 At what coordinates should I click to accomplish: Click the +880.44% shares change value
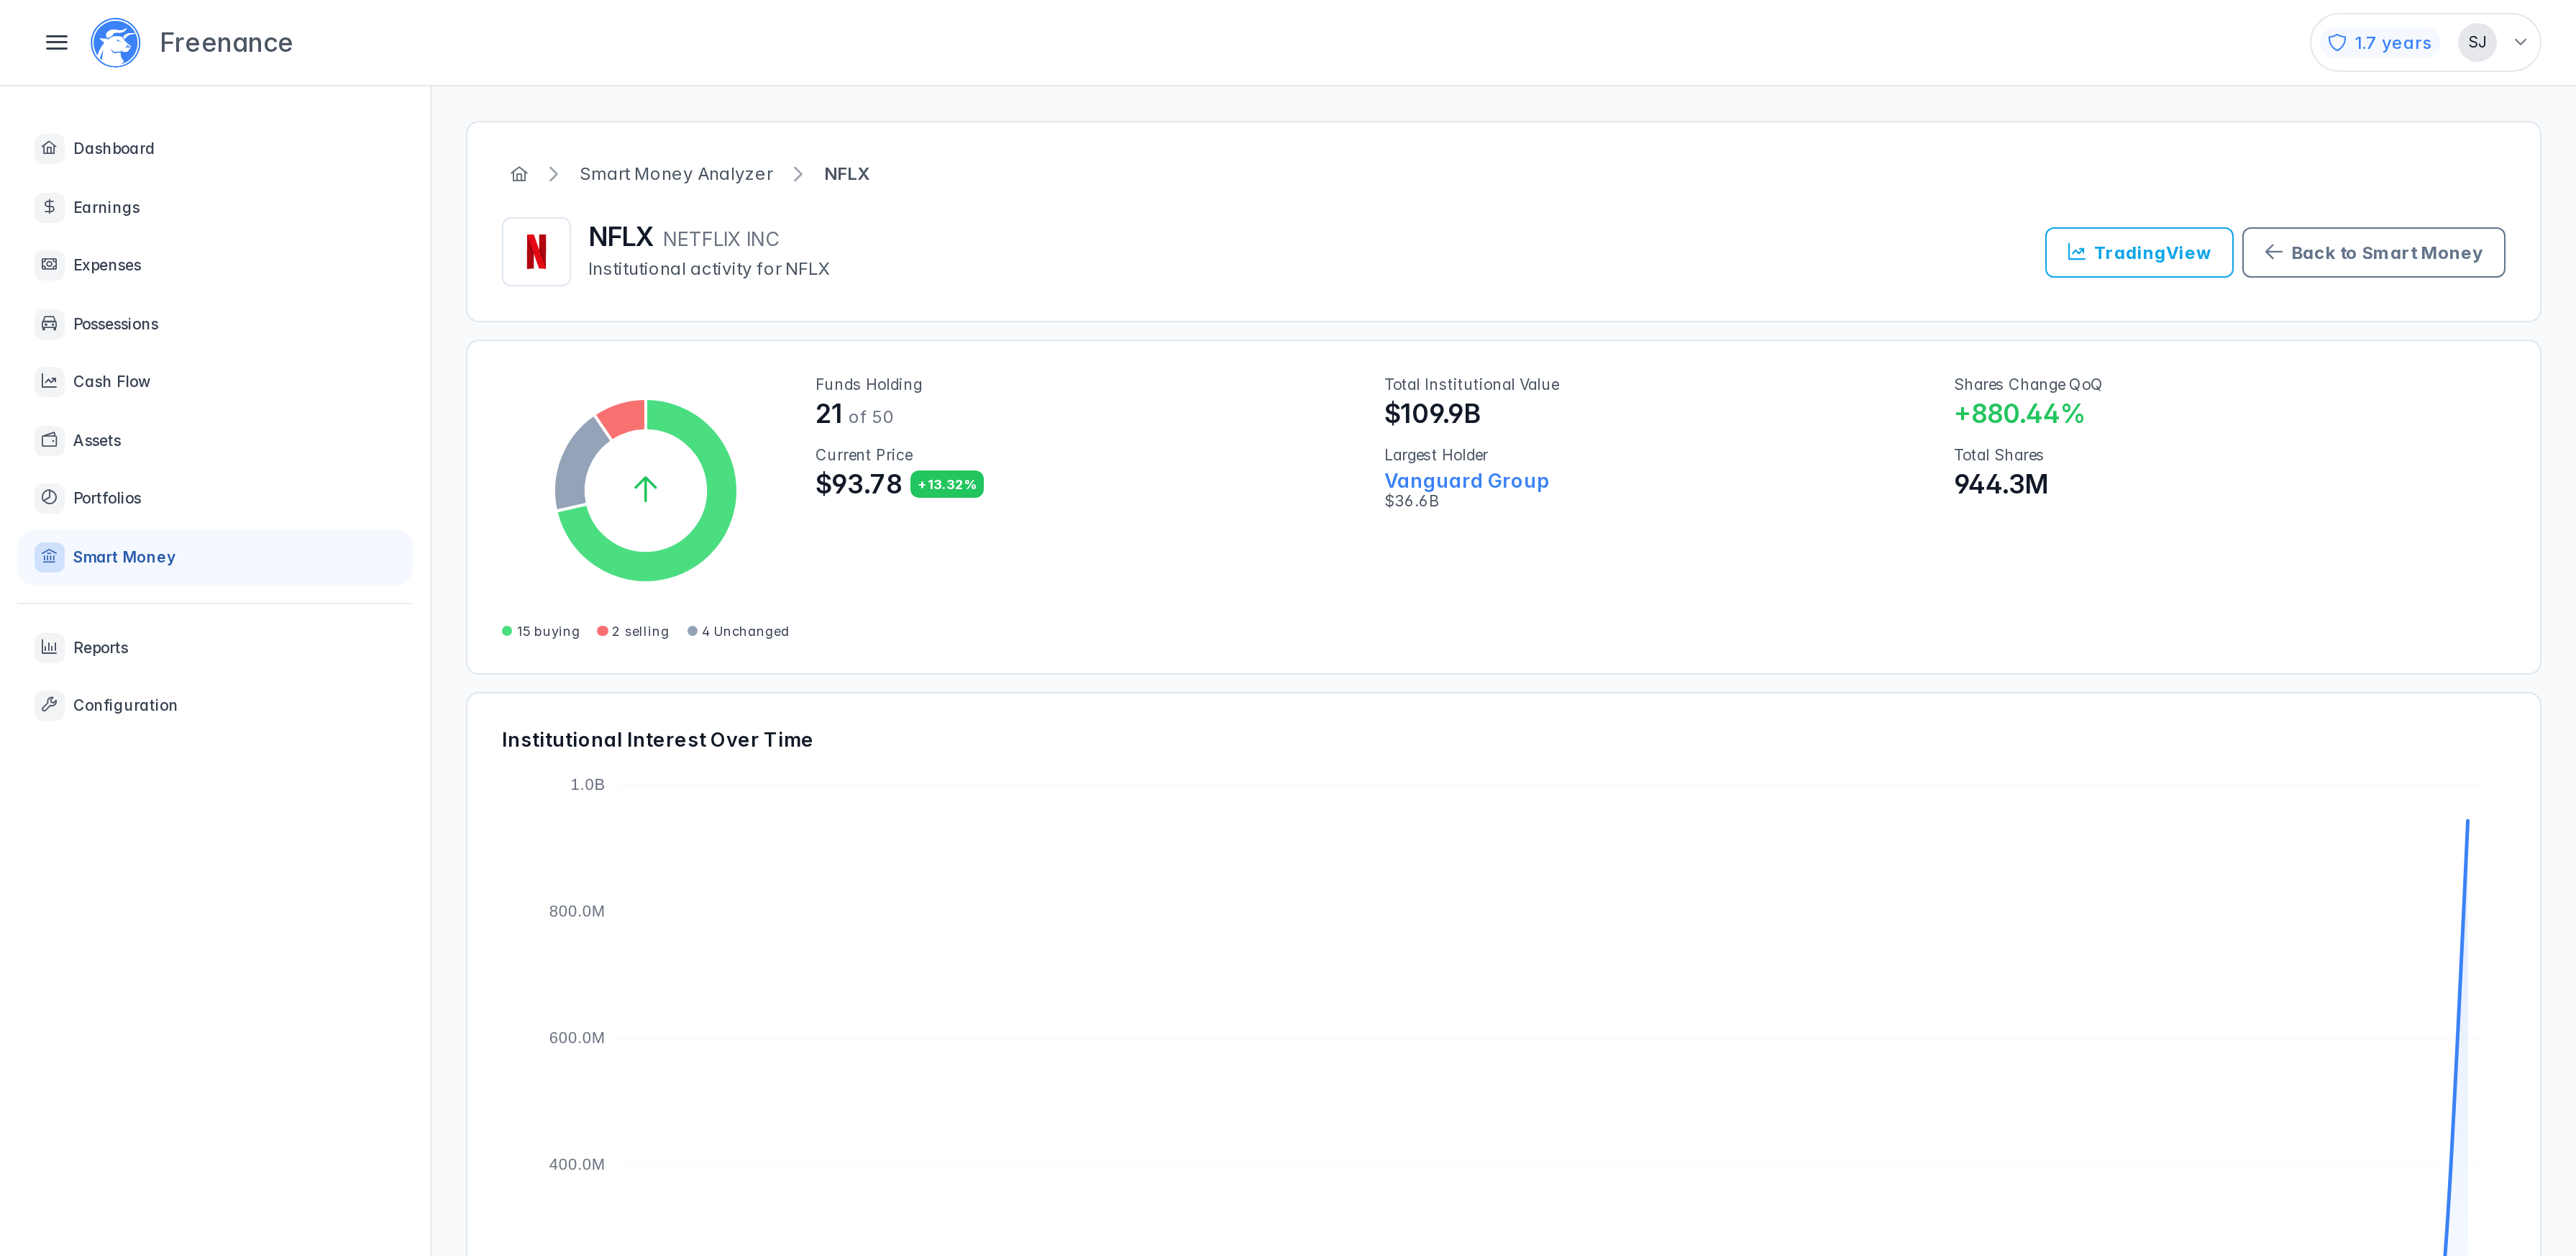2019,414
